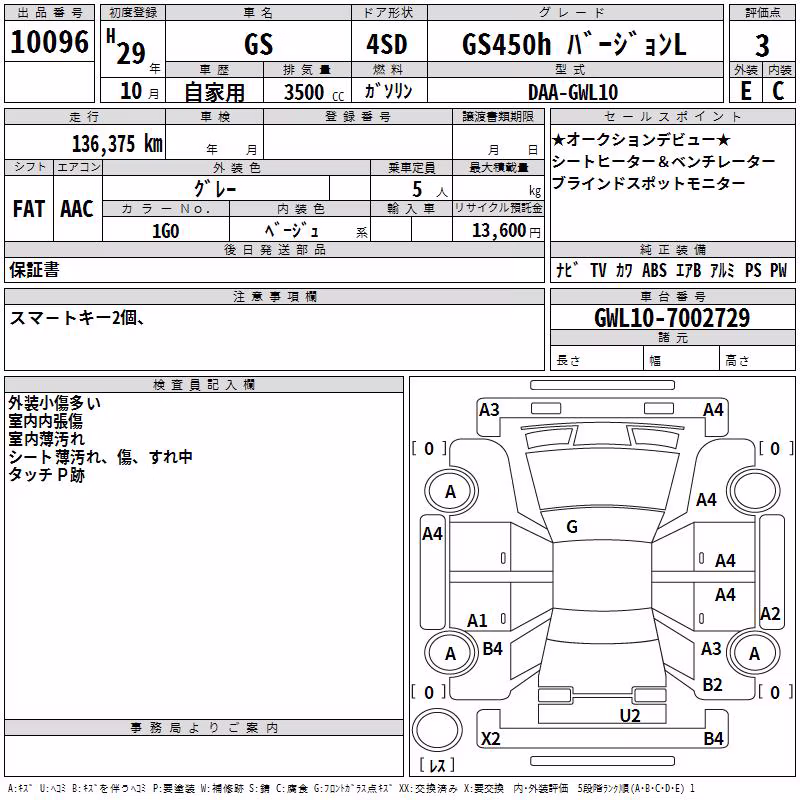Viewport: 800px width, 800px height.
Task: Select the 事務局よりご案内 section header
Action: coord(204,728)
